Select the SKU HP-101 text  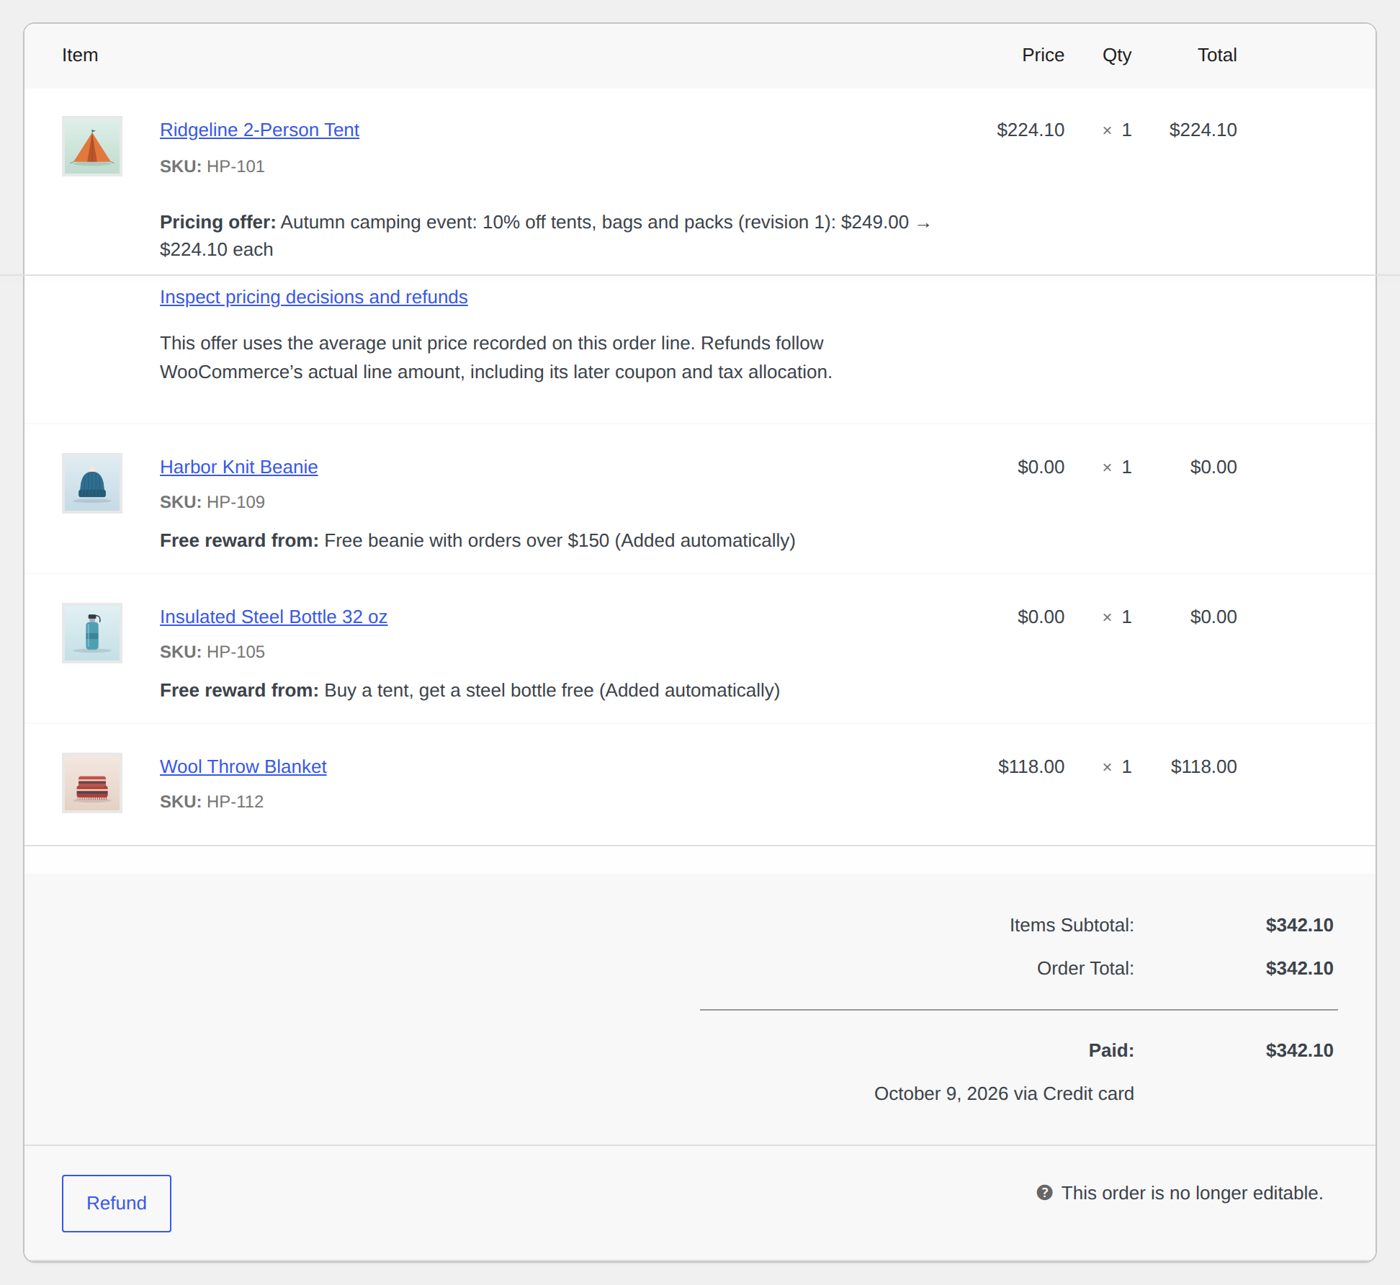(x=212, y=167)
